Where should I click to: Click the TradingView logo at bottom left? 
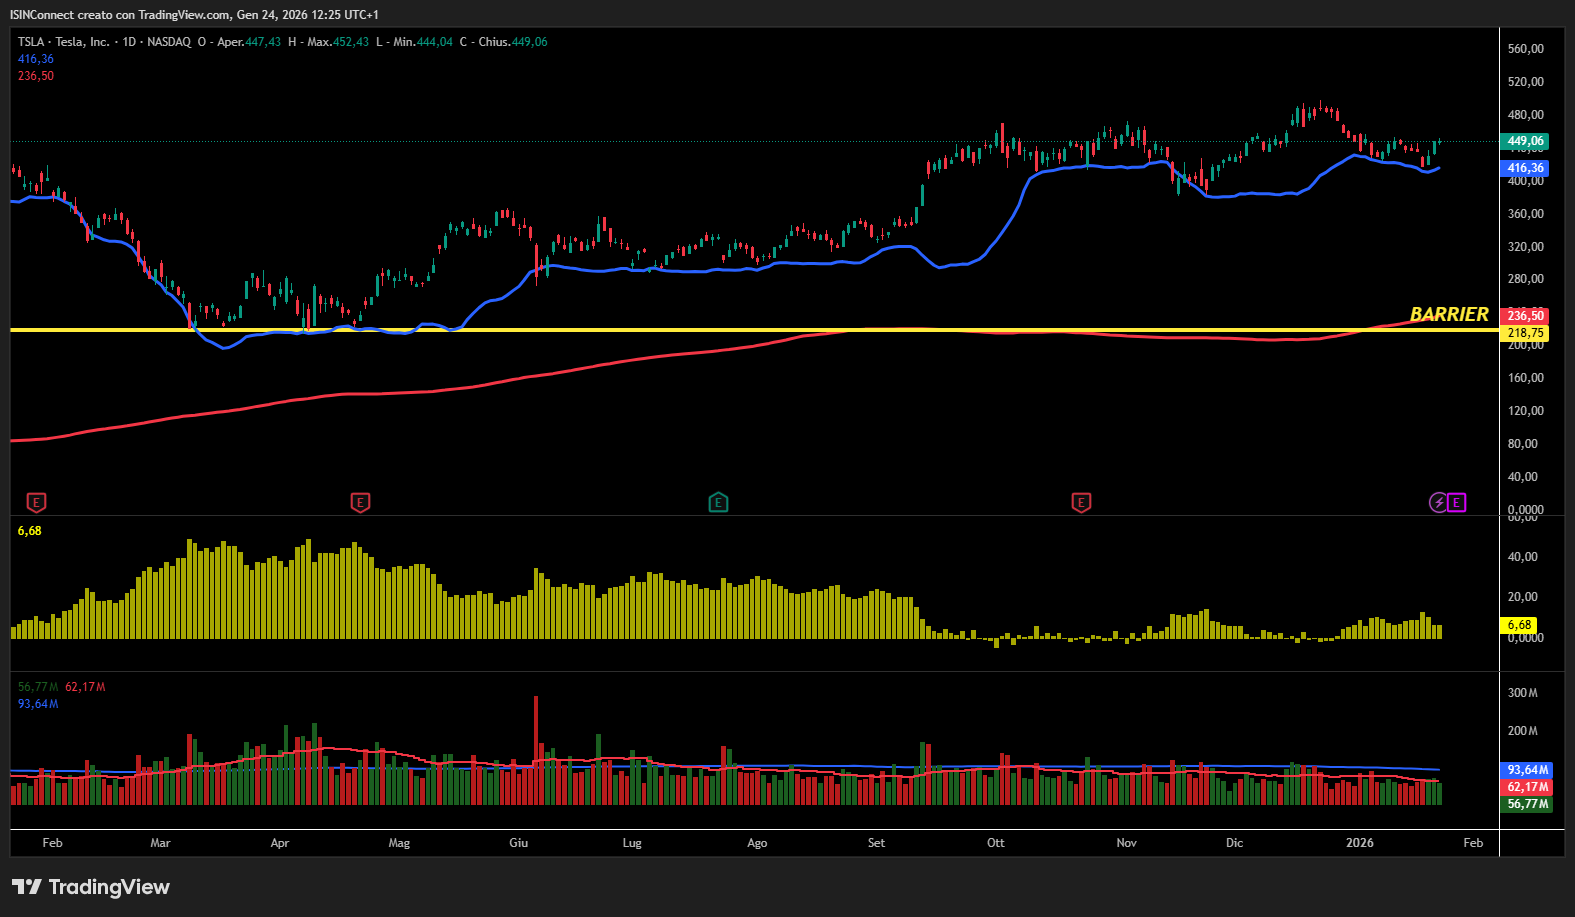point(91,887)
